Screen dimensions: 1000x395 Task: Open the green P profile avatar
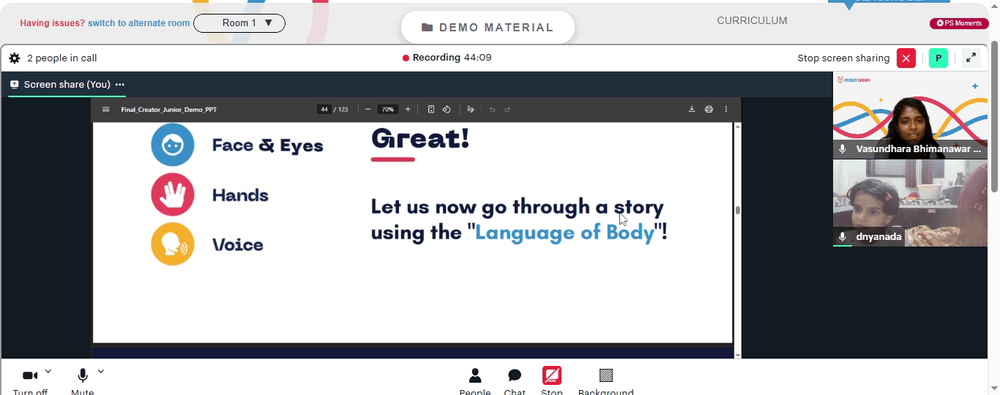pyautogui.click(x=938, y=58)
